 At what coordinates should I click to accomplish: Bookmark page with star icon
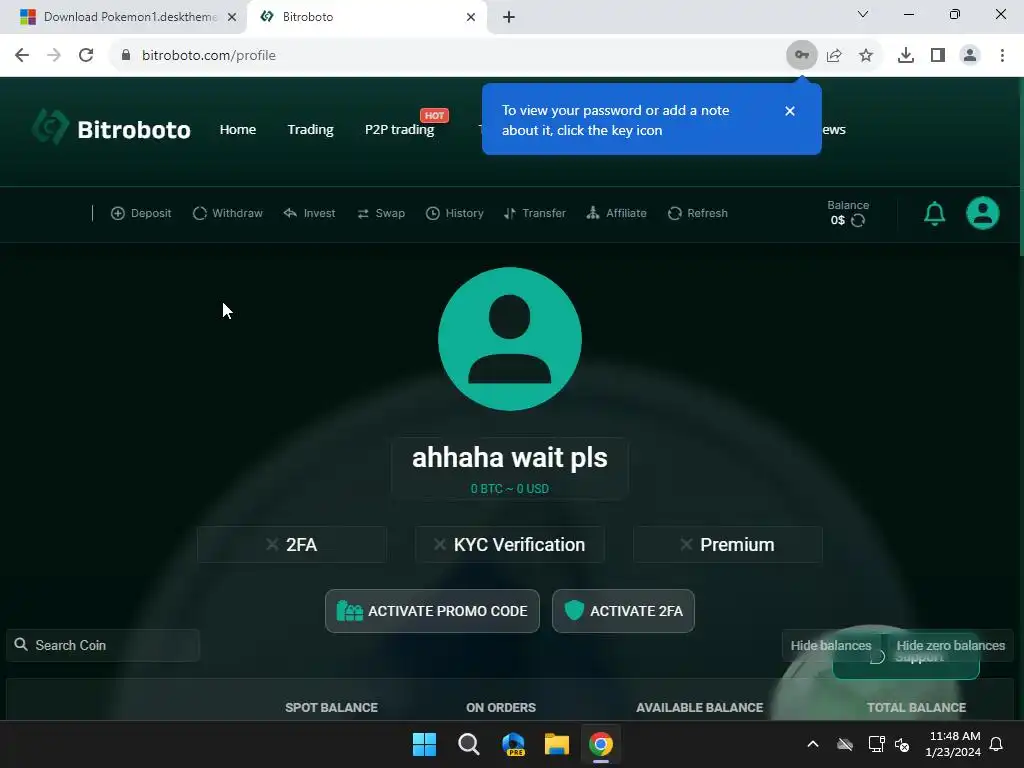click(x=866, y=56)
